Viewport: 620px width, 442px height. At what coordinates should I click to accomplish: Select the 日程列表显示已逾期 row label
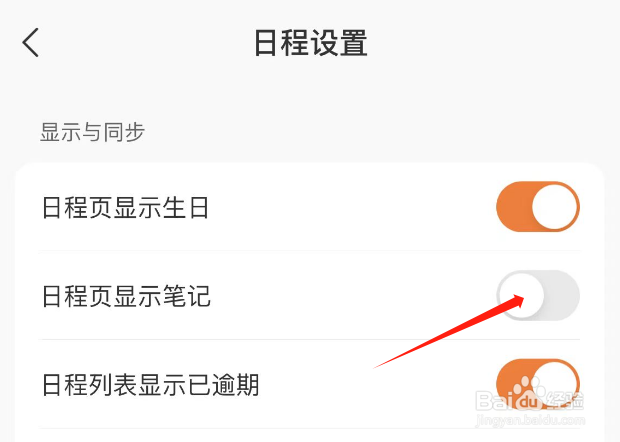point(150,385)
